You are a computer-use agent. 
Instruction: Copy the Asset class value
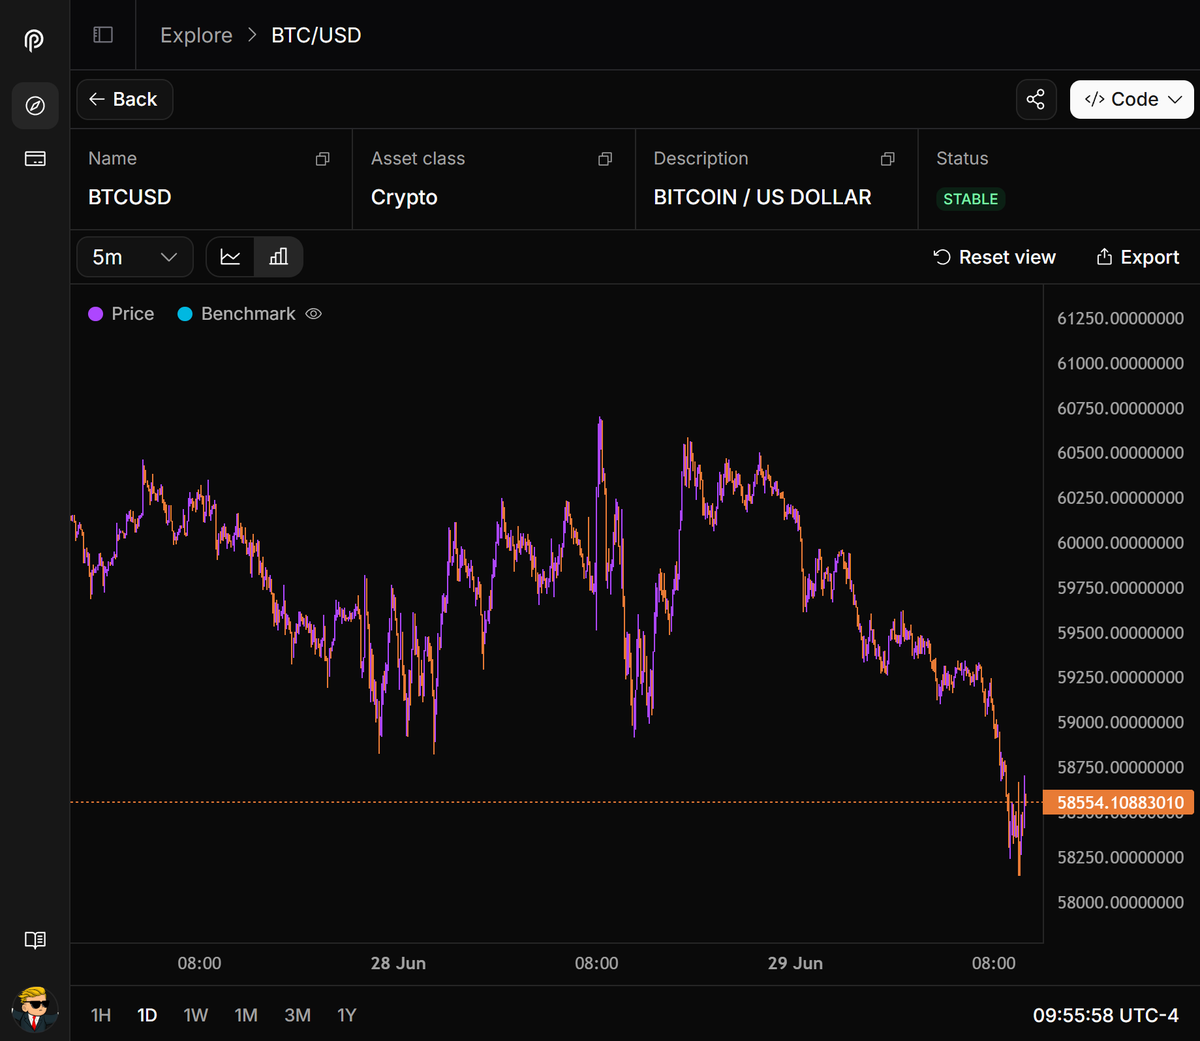coord(605,159)
